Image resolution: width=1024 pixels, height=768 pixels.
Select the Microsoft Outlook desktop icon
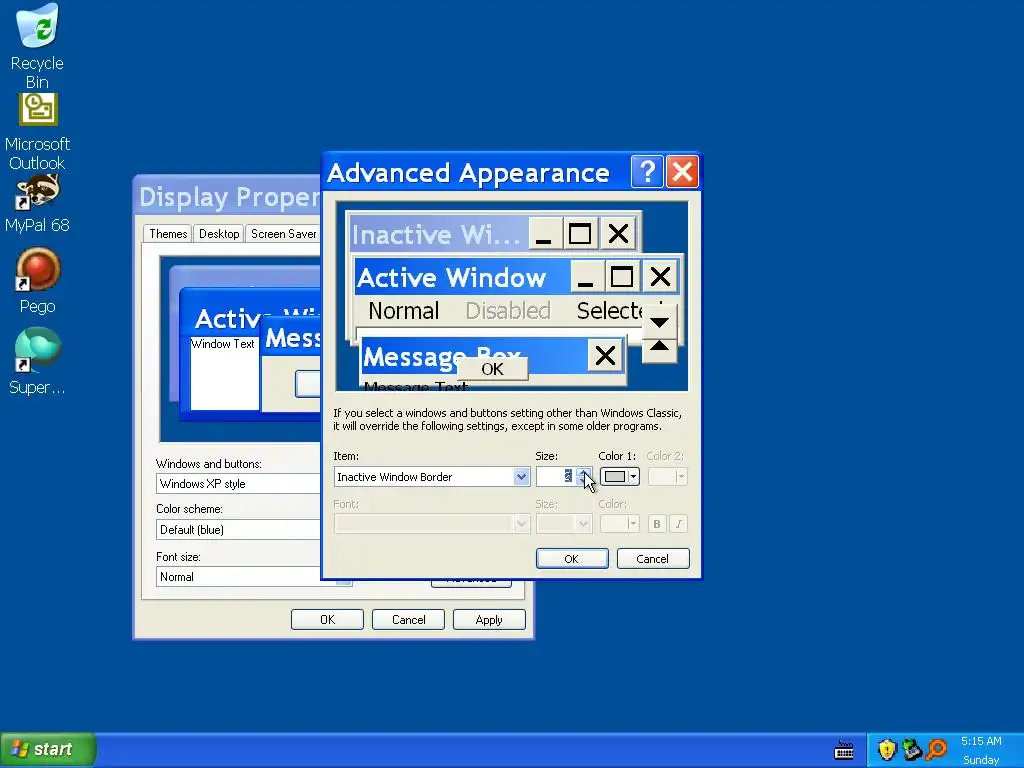37,132
